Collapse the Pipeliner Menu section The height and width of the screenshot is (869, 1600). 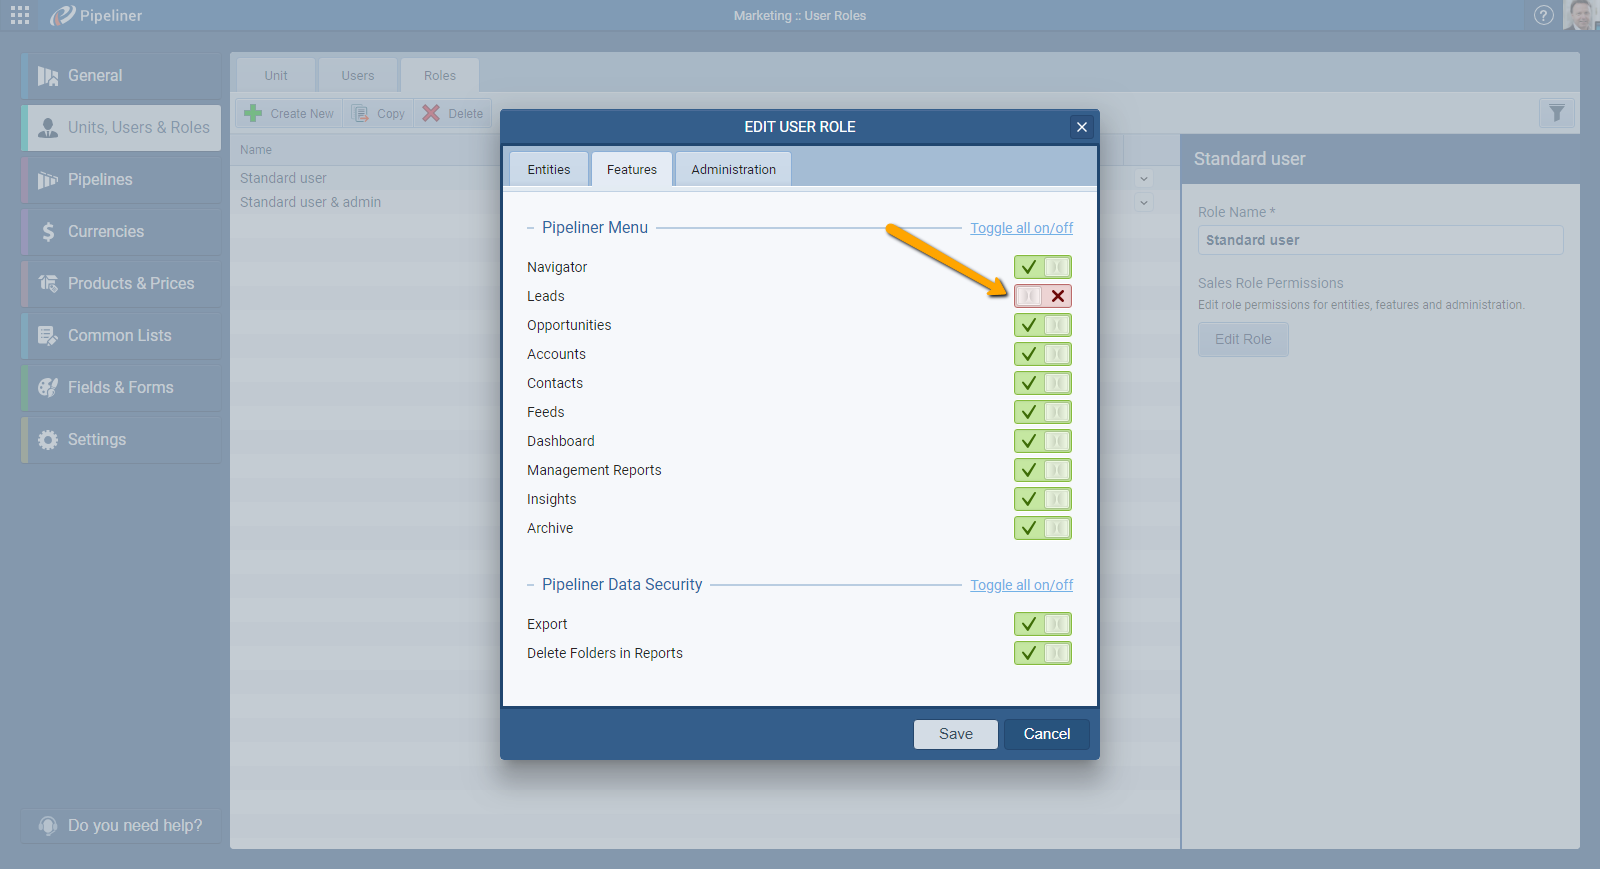click(530, 228)
